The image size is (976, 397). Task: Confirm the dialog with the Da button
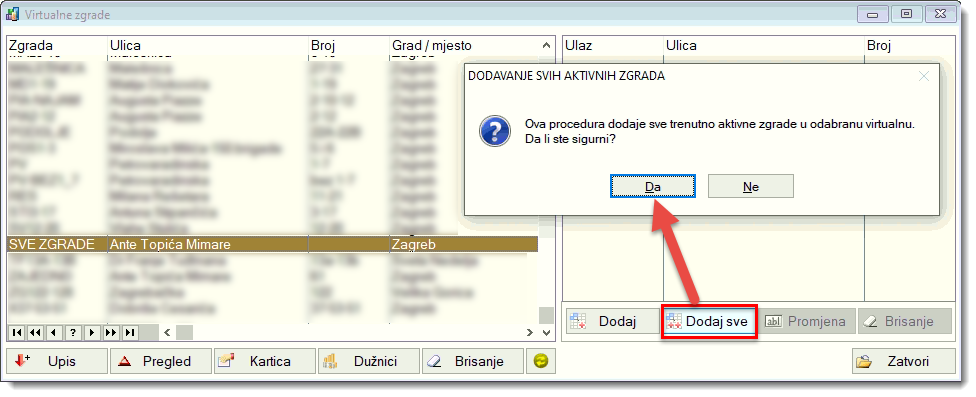coord(652,186)
